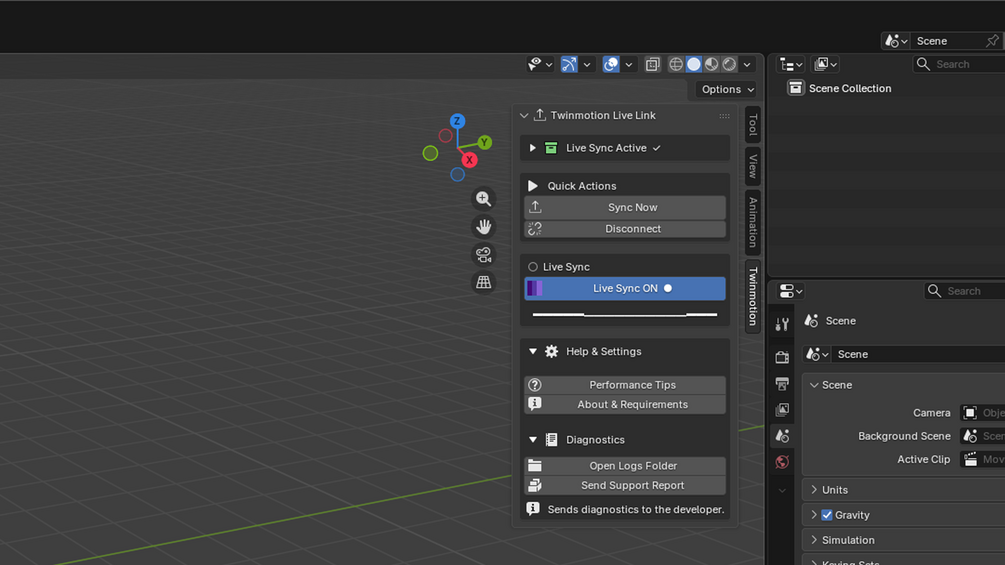Click the Sync Now button
1005x565 pixels.
click(x=625, y=208)
